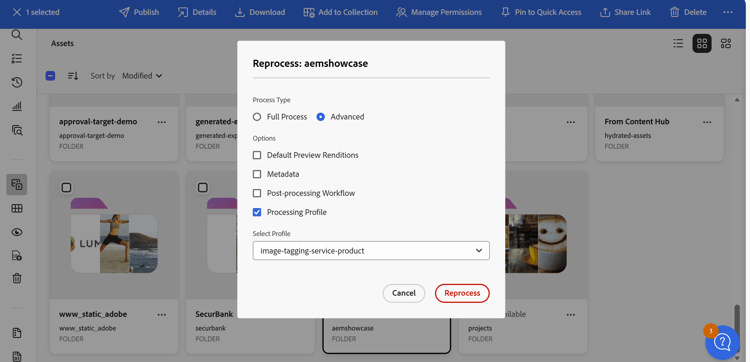Select the Advanced radio button
Image resolution: width=750 pixels, height=362 pixels.
(321, 117)
